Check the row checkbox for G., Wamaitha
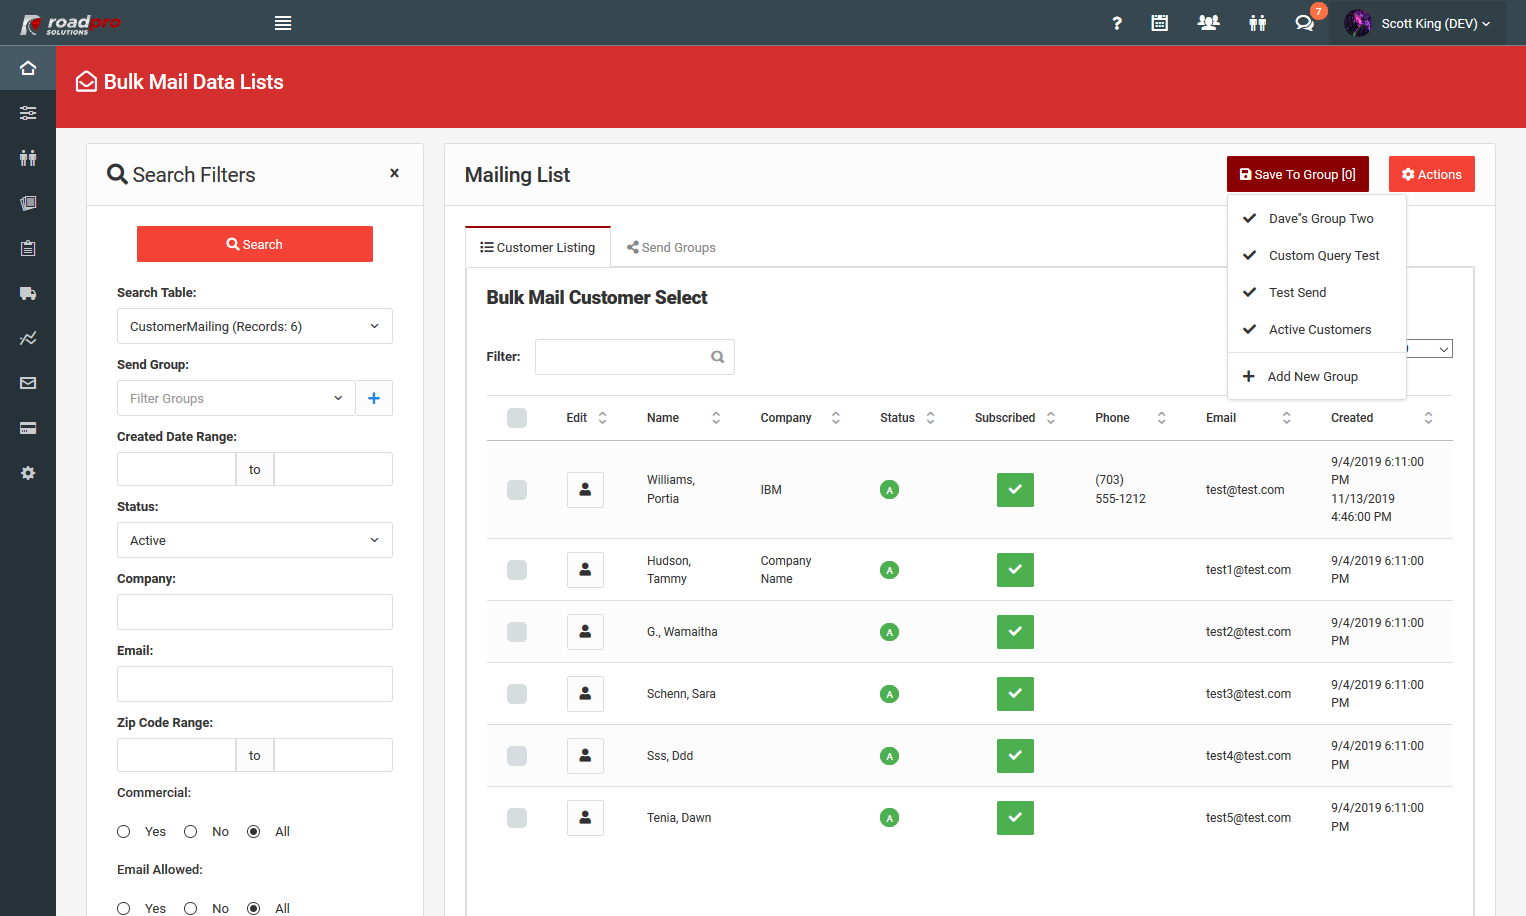This screenshot has height=916, width=1526. [517, 632]
